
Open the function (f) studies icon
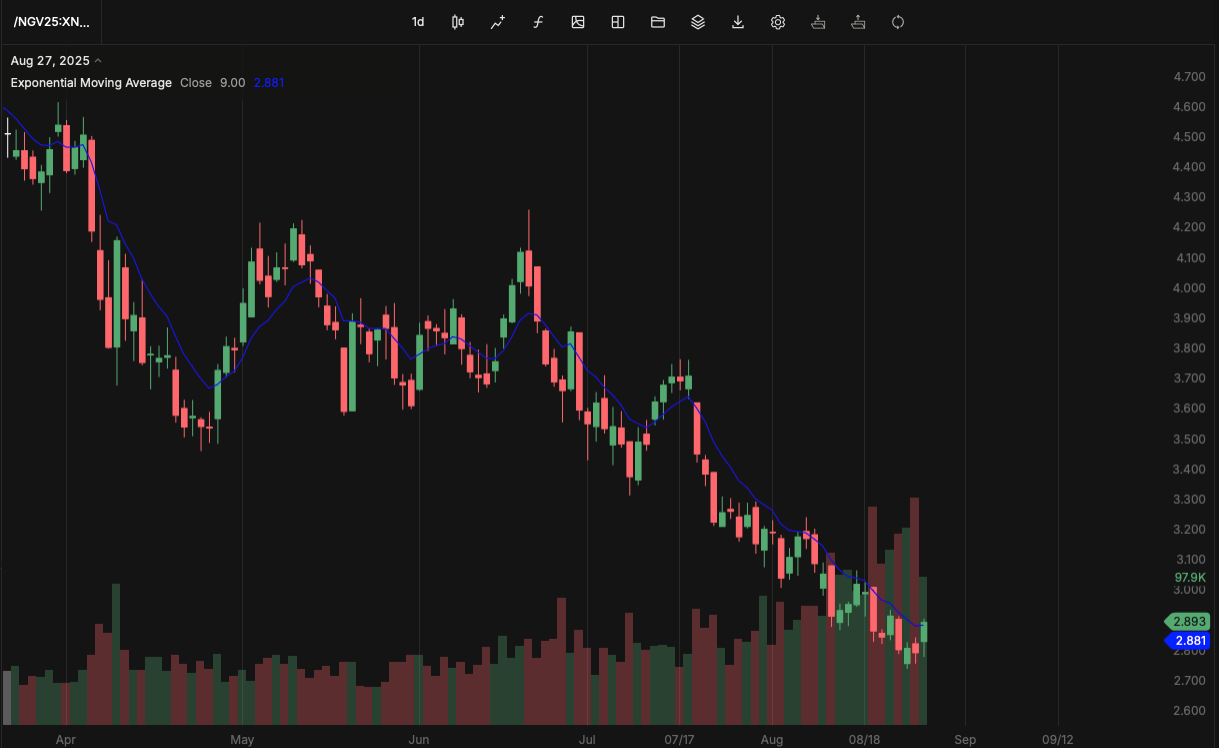click(538, 22)
